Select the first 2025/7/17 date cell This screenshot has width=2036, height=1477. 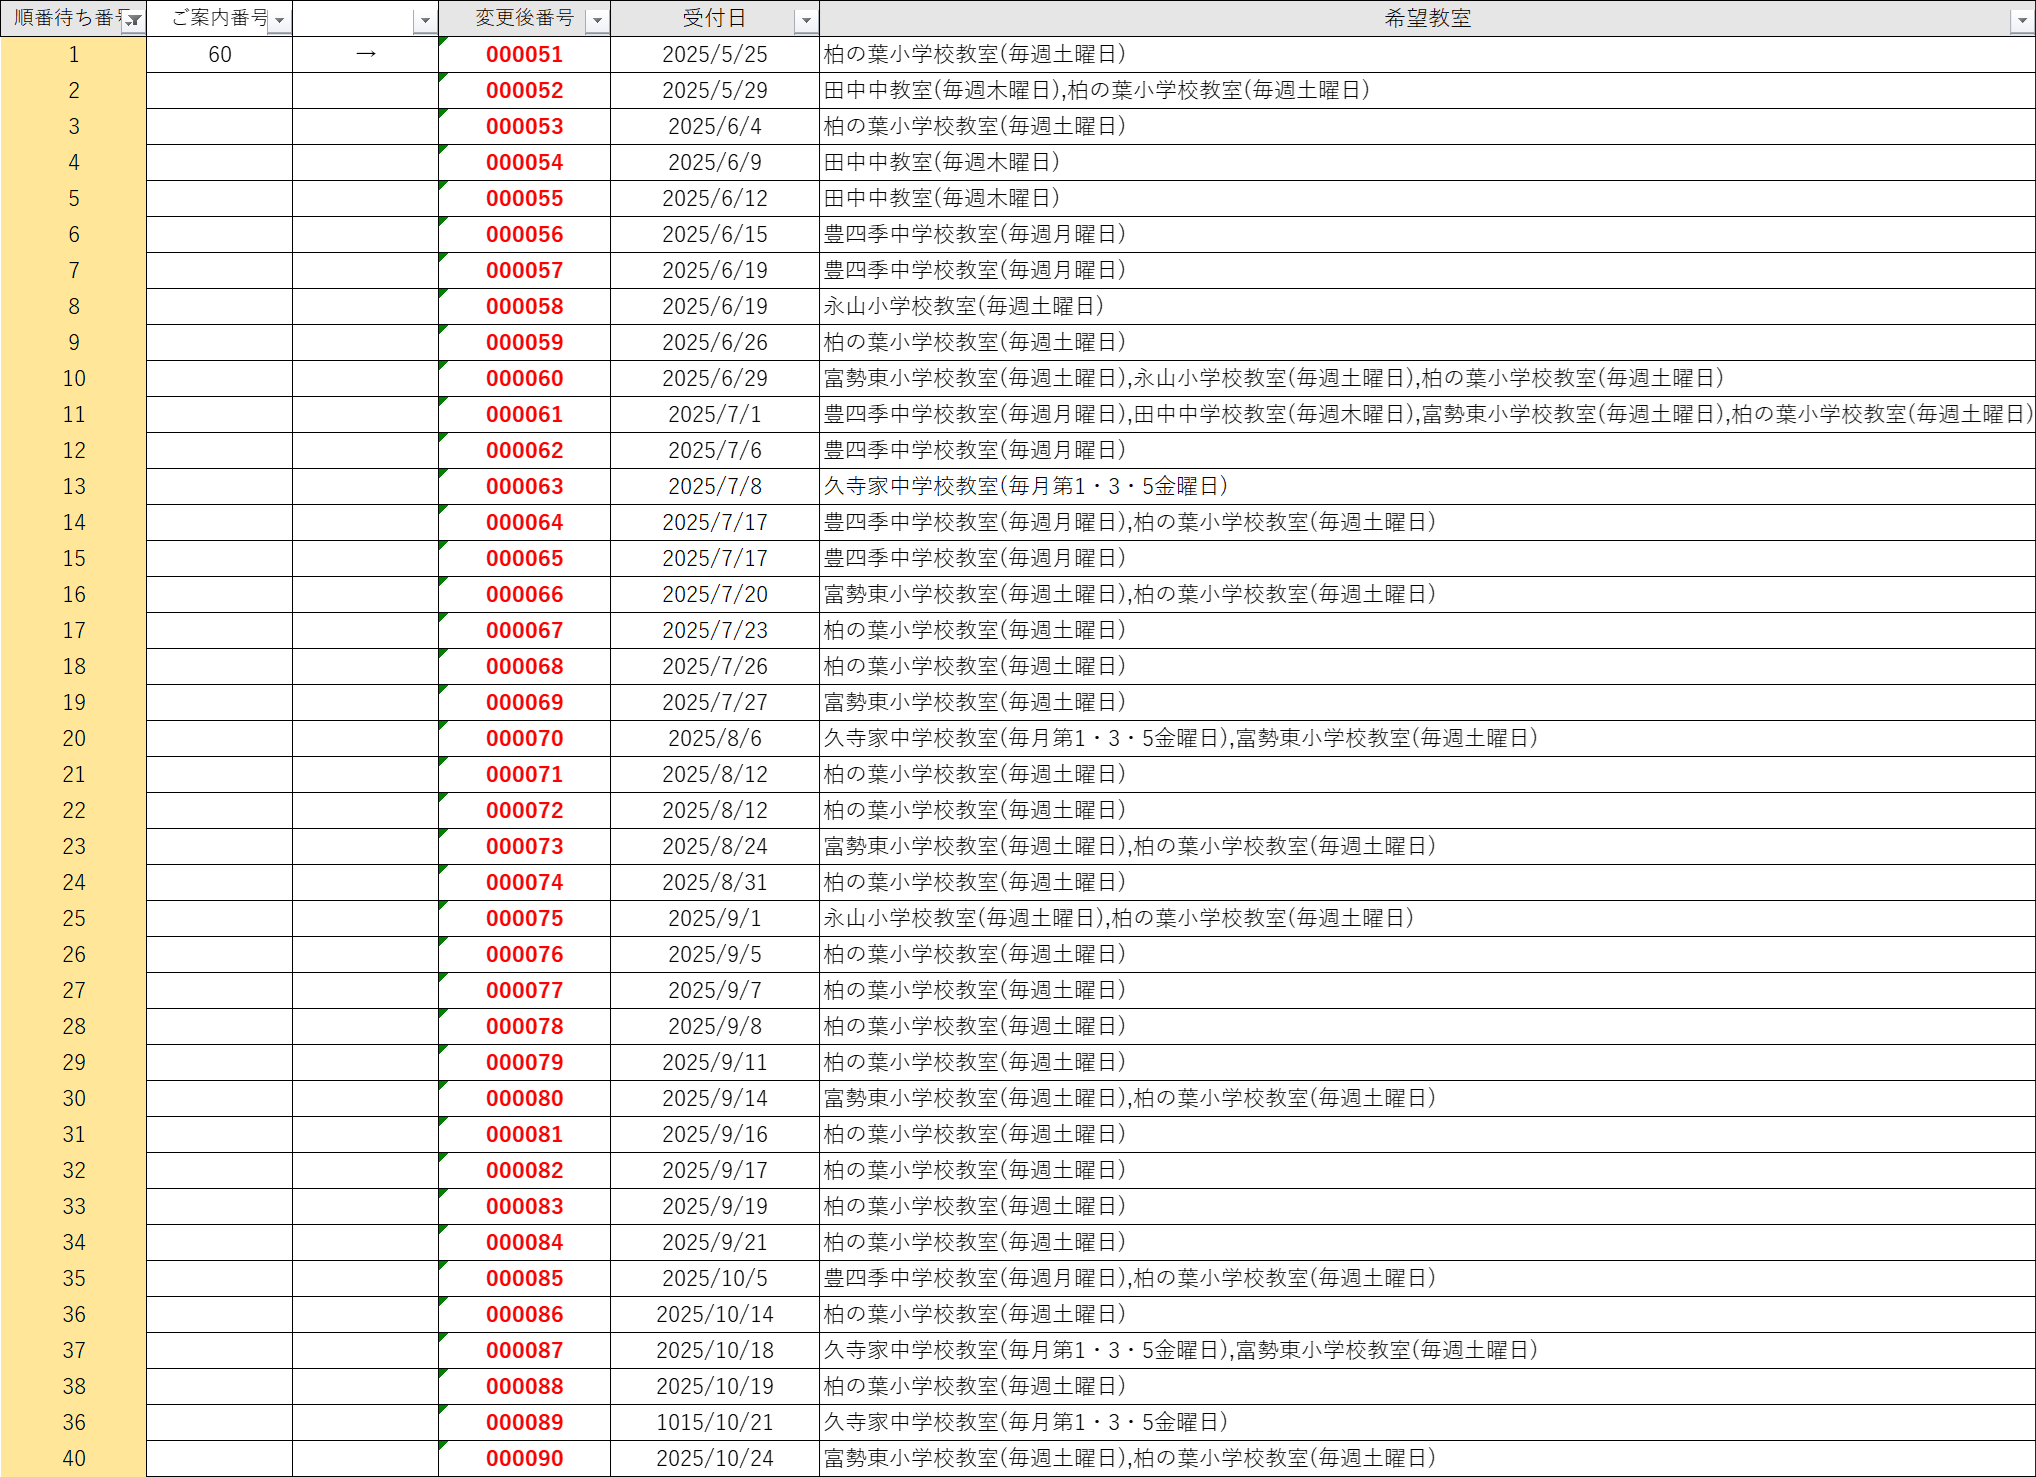(714, 523)
